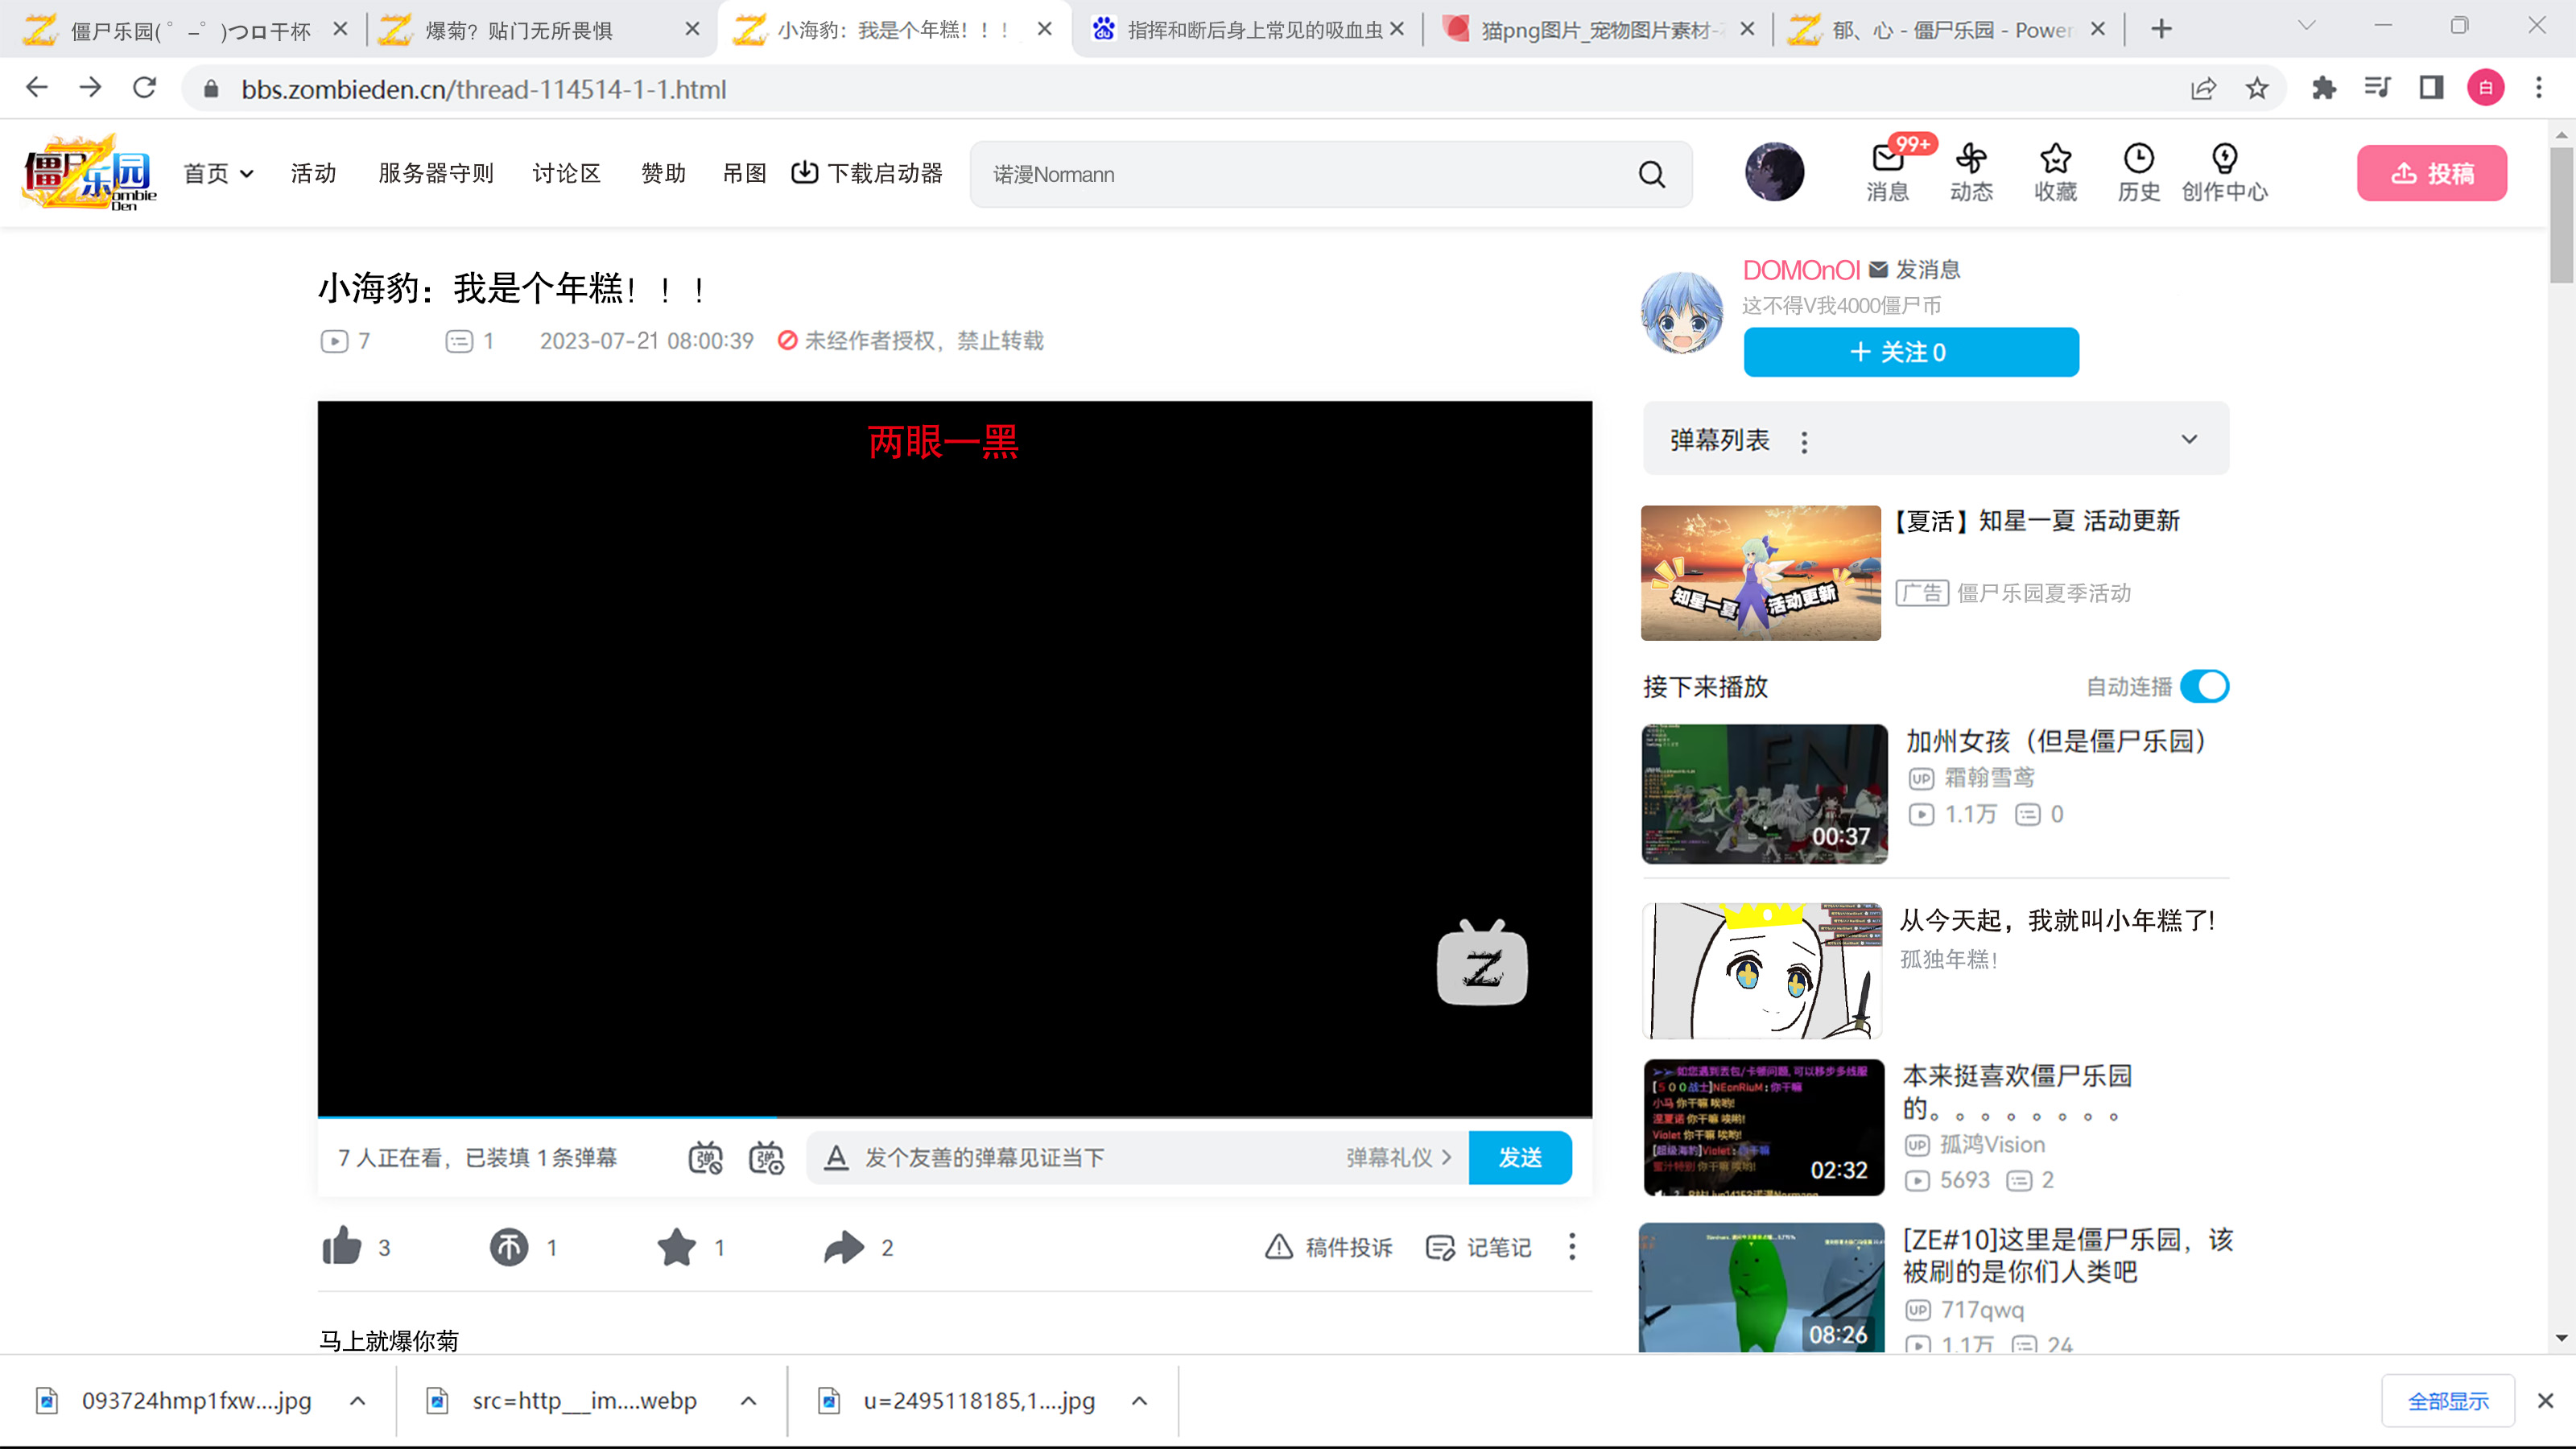
Task: Expand options for u=2495118185 jpg download
Action: tap(1139, 1400)
